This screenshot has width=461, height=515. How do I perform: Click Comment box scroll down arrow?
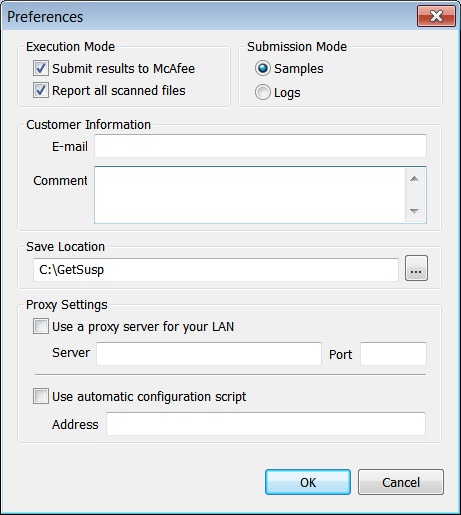414,211
